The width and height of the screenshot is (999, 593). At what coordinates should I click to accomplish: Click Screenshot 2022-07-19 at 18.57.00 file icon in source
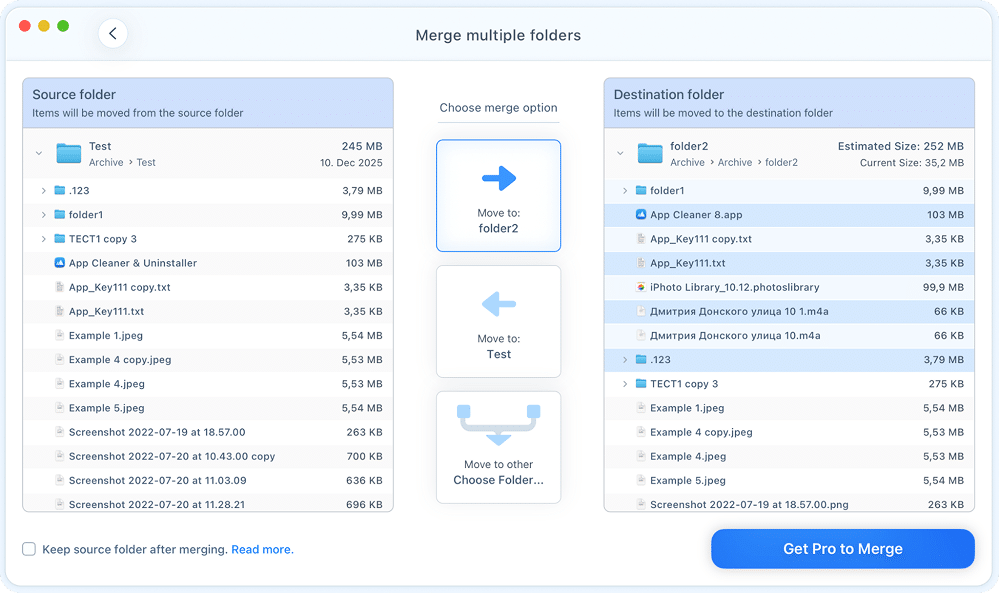click(x=59, y=432)
